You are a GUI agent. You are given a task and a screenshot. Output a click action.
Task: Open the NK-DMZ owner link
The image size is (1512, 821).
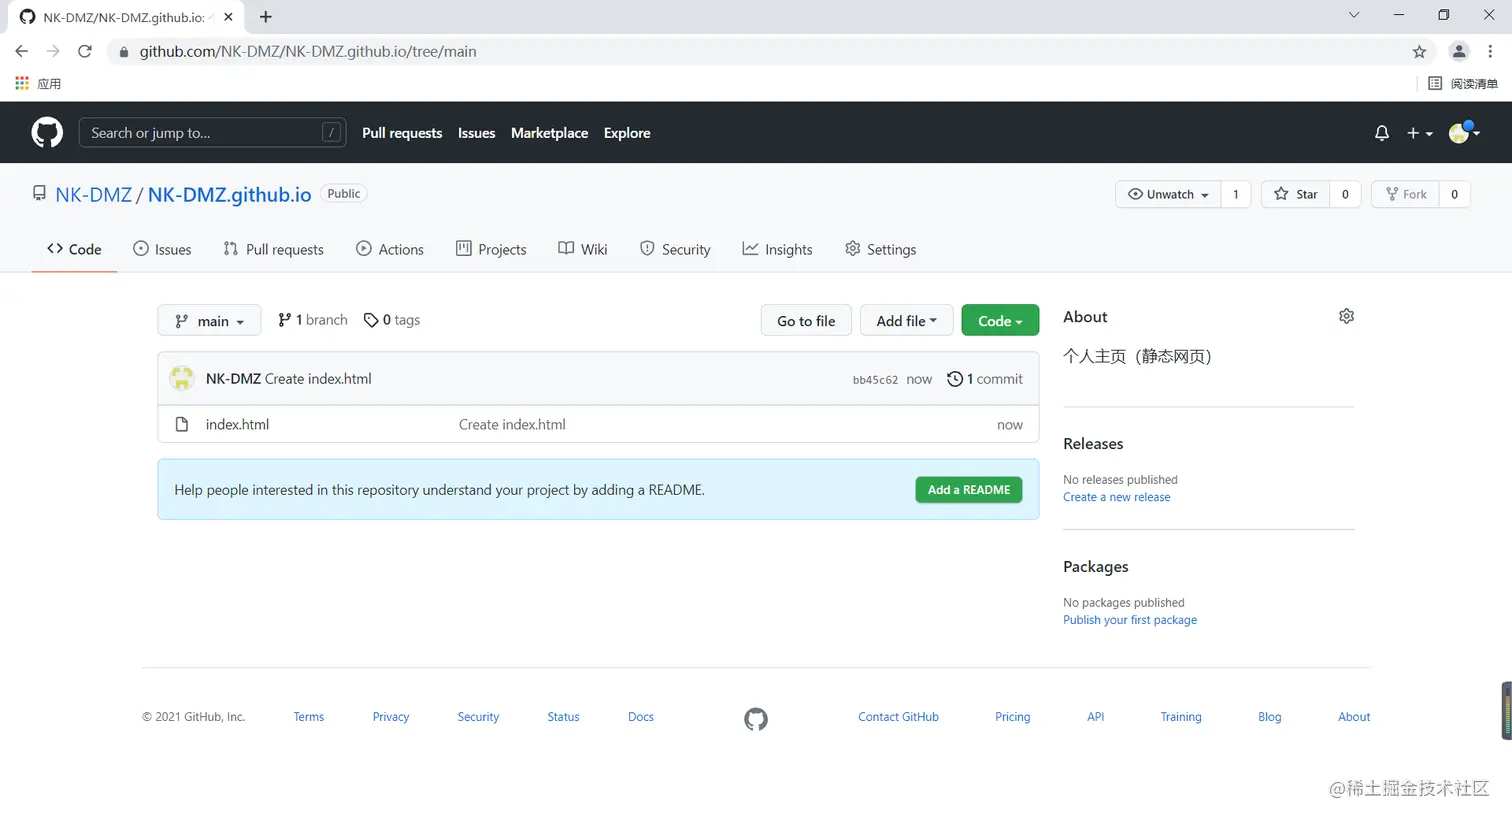[94, 195]
